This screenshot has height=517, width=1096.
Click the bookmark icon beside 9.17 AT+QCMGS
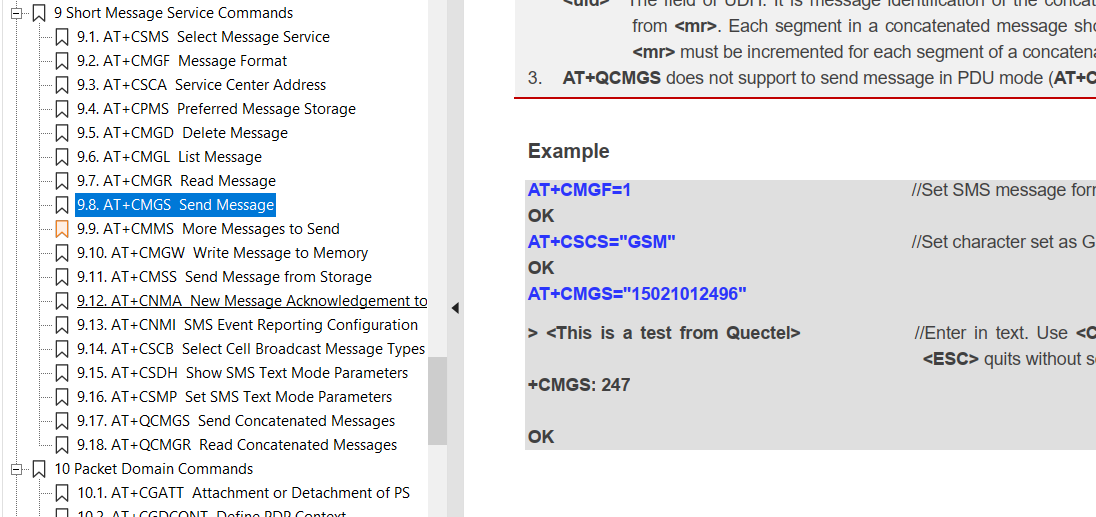coord(62,421)
